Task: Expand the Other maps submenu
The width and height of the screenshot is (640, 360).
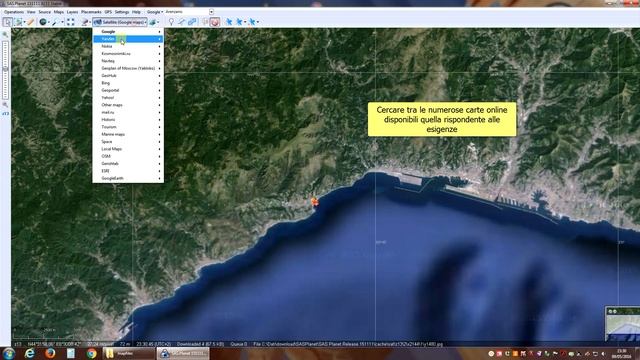Action: click(x=128, y=105)
